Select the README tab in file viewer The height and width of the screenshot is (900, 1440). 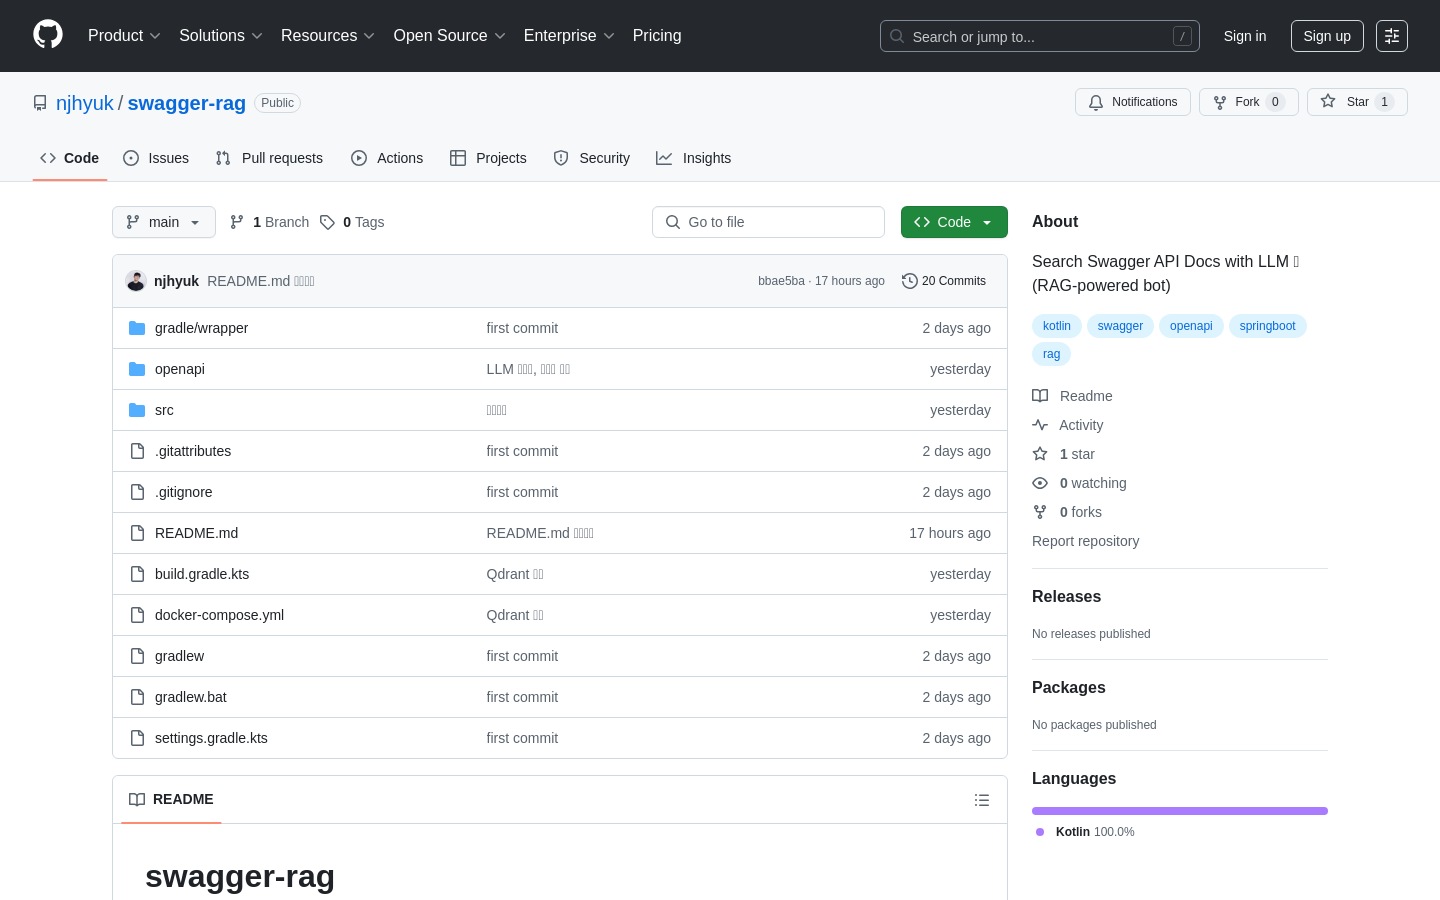171,799
